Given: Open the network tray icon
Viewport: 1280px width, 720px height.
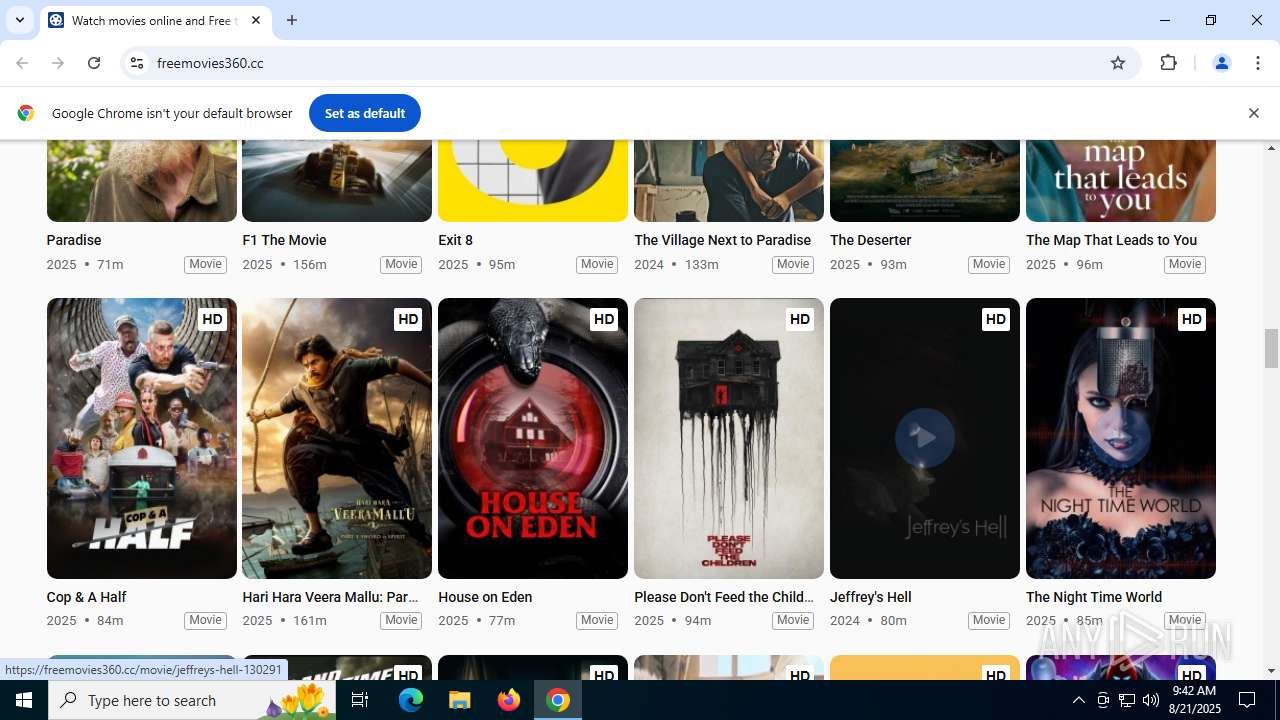Looking at the screenshot, I should (x=1126, y=700).
